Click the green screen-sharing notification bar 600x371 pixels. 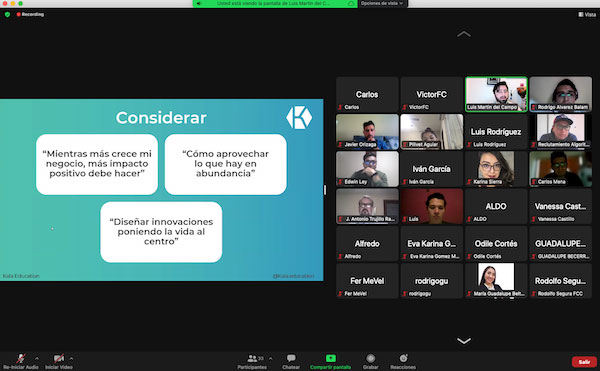[x=275, y=3]
